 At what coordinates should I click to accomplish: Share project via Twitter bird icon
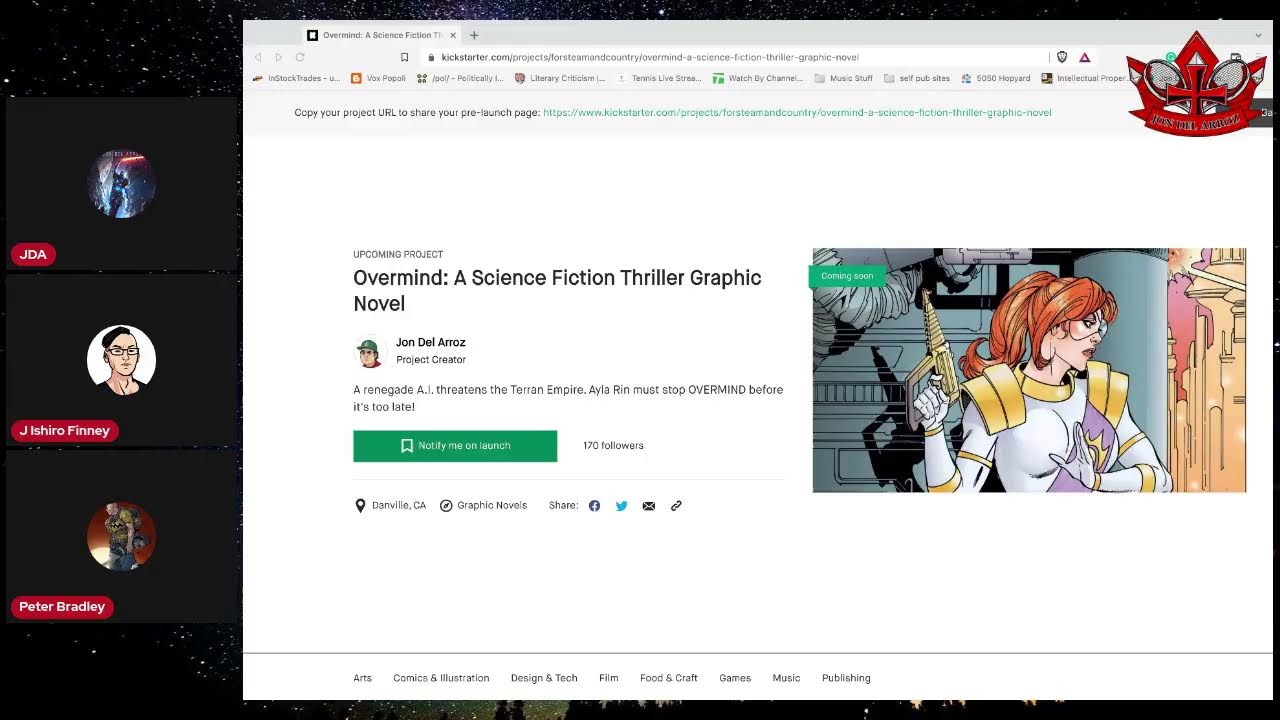point(621,506)
